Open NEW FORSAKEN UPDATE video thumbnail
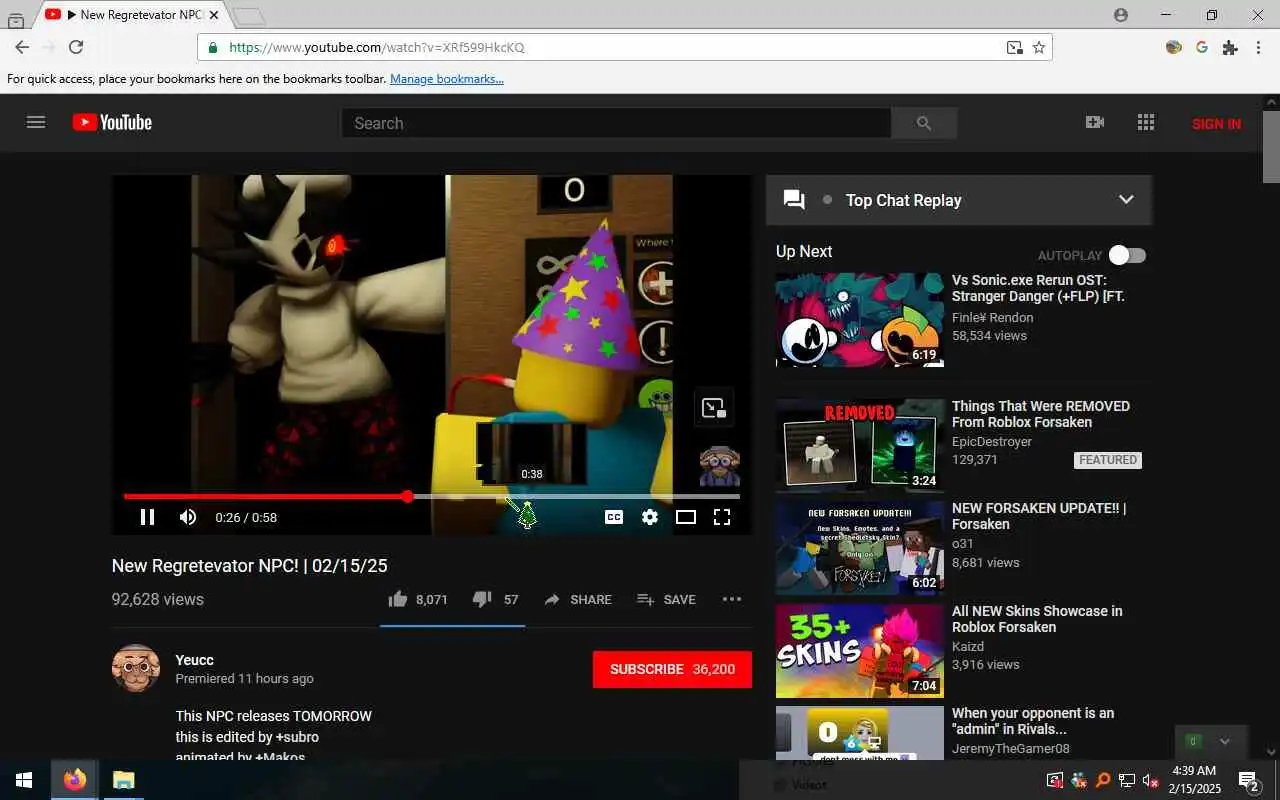1280x800 pixels. (x=859, y=547)
